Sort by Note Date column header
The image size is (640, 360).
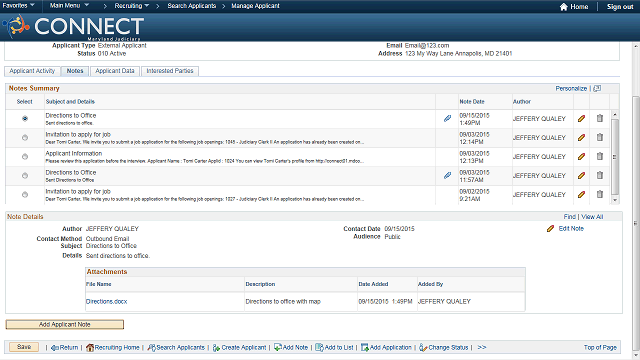pos(472,102)
